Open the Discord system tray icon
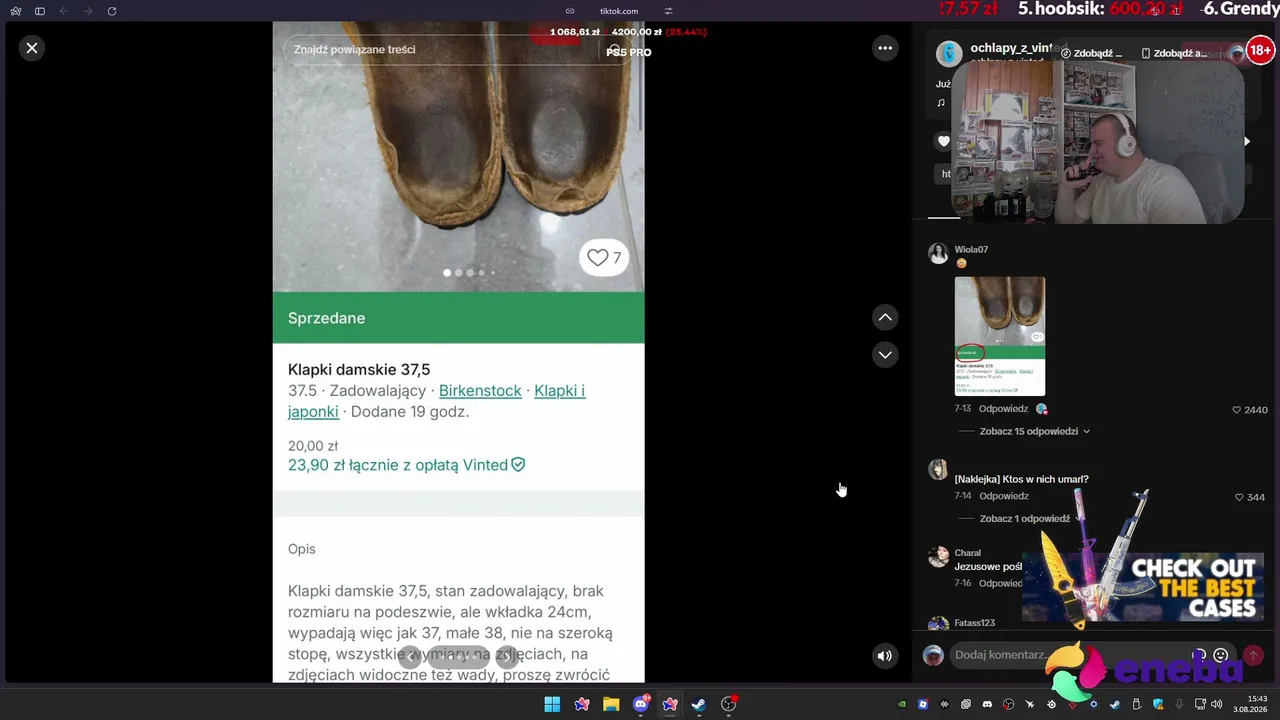 [x=987, y=705]
